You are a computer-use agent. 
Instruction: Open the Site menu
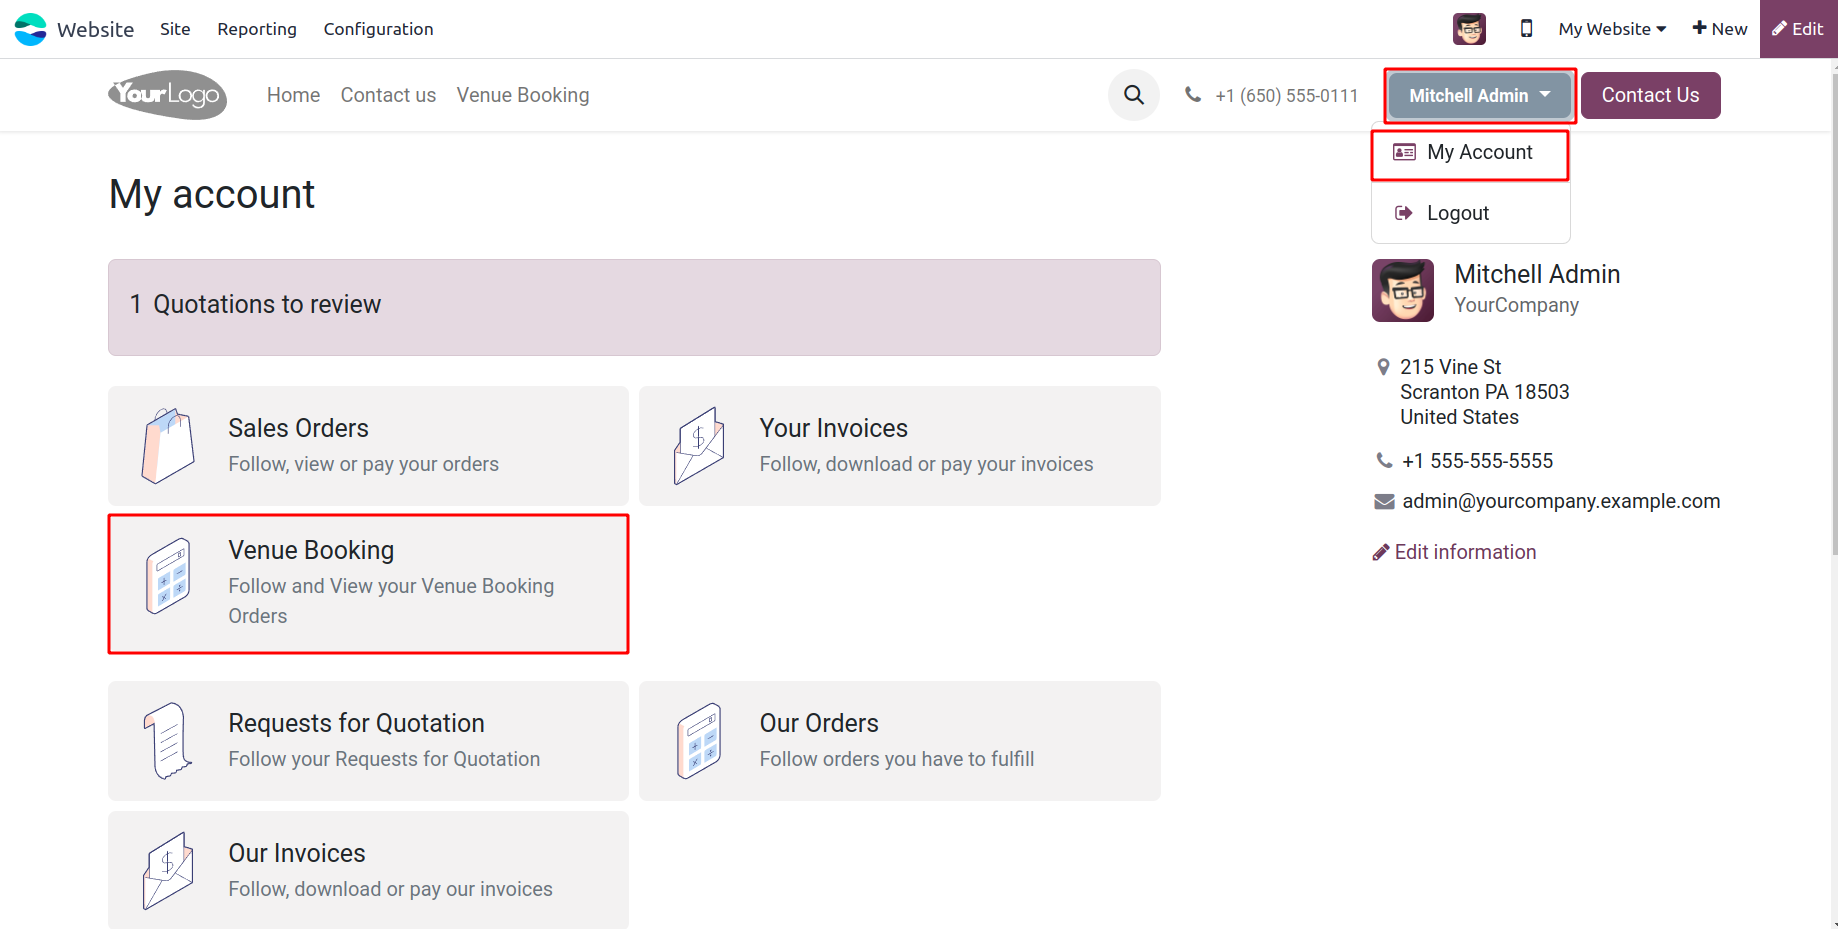click(175, 29)
